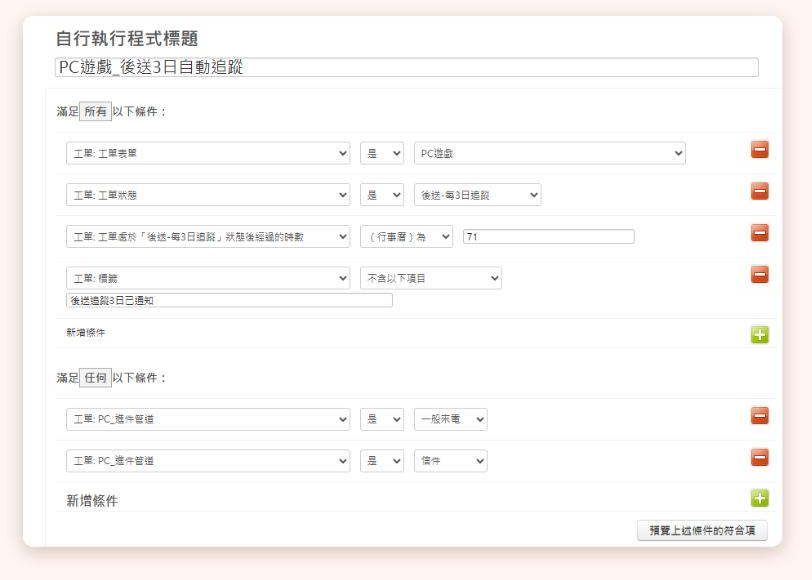
Task: Remove the 工單狀態 condition row
Action: (x=760, y=191)
